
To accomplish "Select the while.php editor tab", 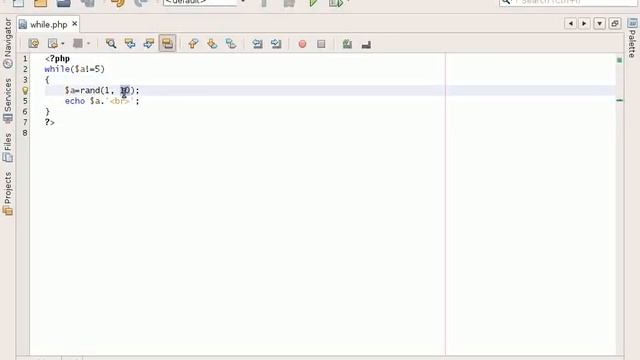I will point(48,24).
